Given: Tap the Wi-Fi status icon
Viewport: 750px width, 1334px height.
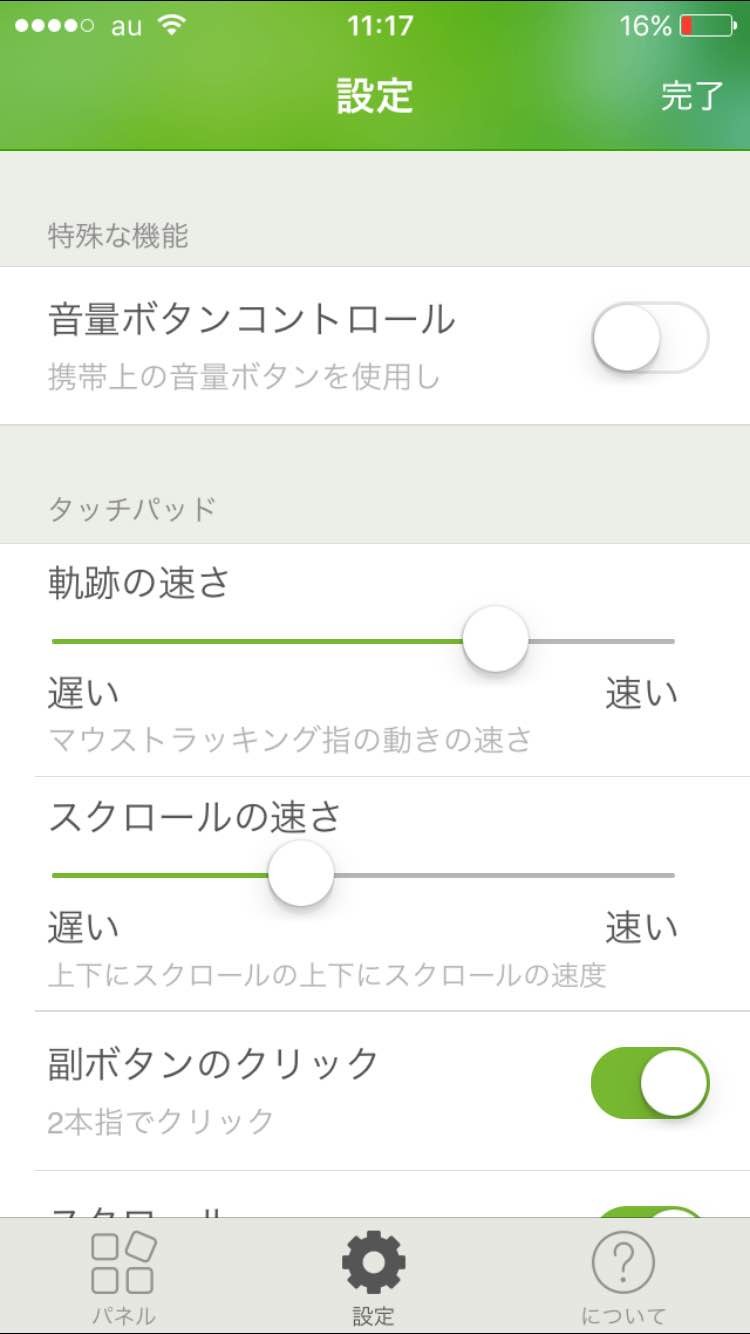Looking at the screenshot, I should coord(173,26).
